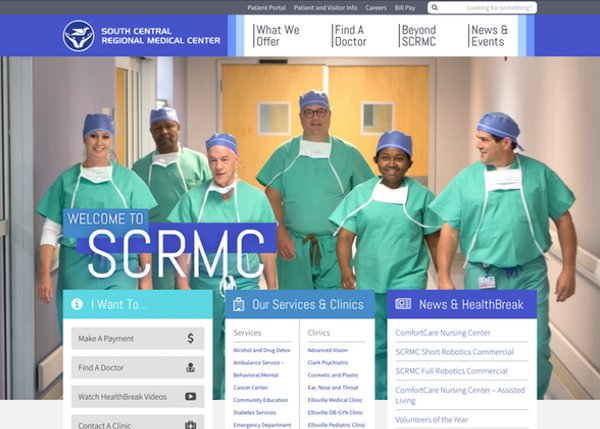Click the I Want To panel header

138,304
